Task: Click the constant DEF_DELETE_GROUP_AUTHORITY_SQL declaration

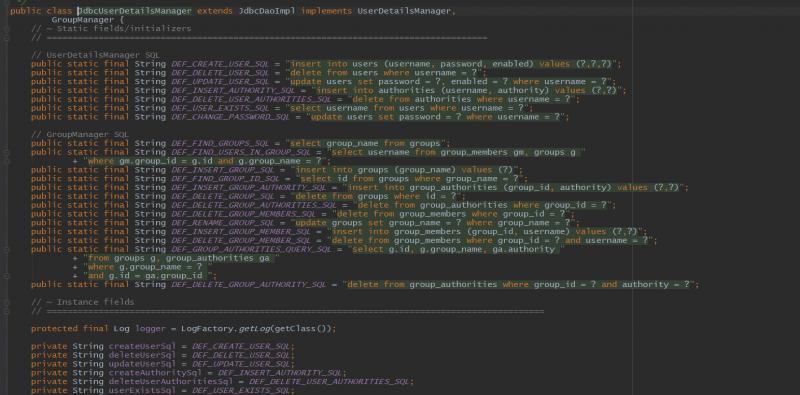Action: click(x=249, y=284)
